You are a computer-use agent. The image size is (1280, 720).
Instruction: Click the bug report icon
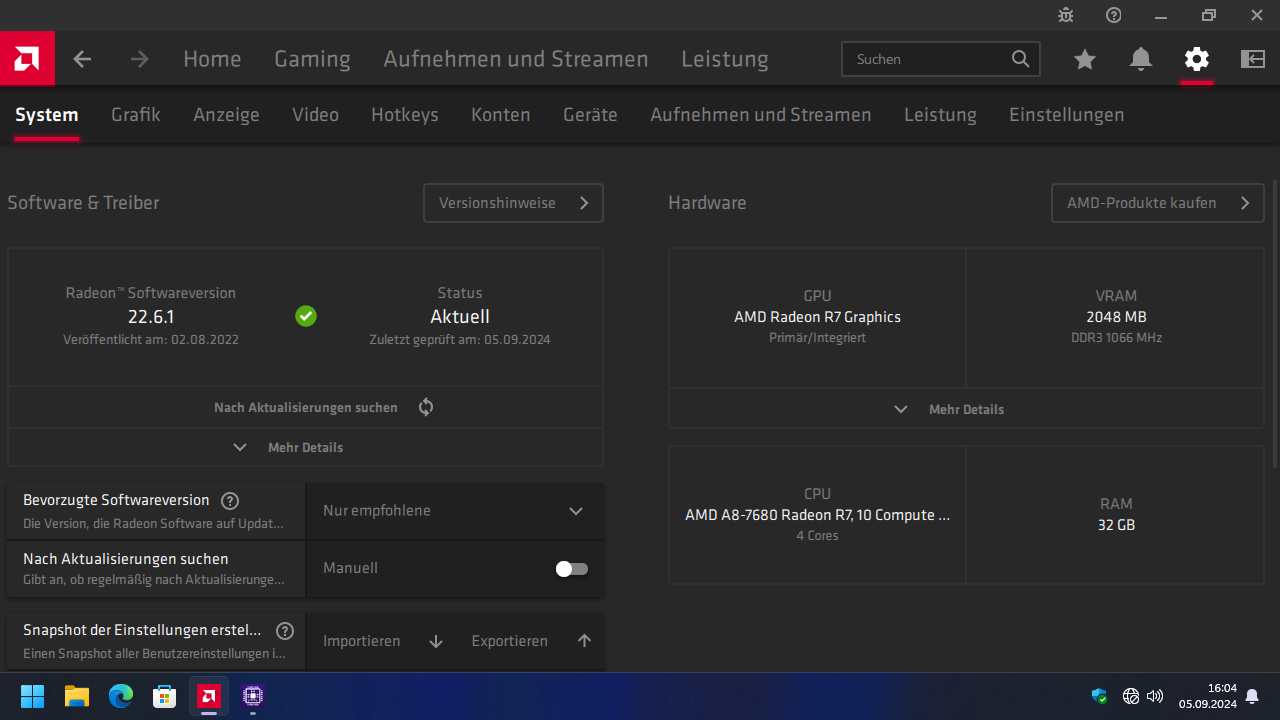click(1066, 15)
